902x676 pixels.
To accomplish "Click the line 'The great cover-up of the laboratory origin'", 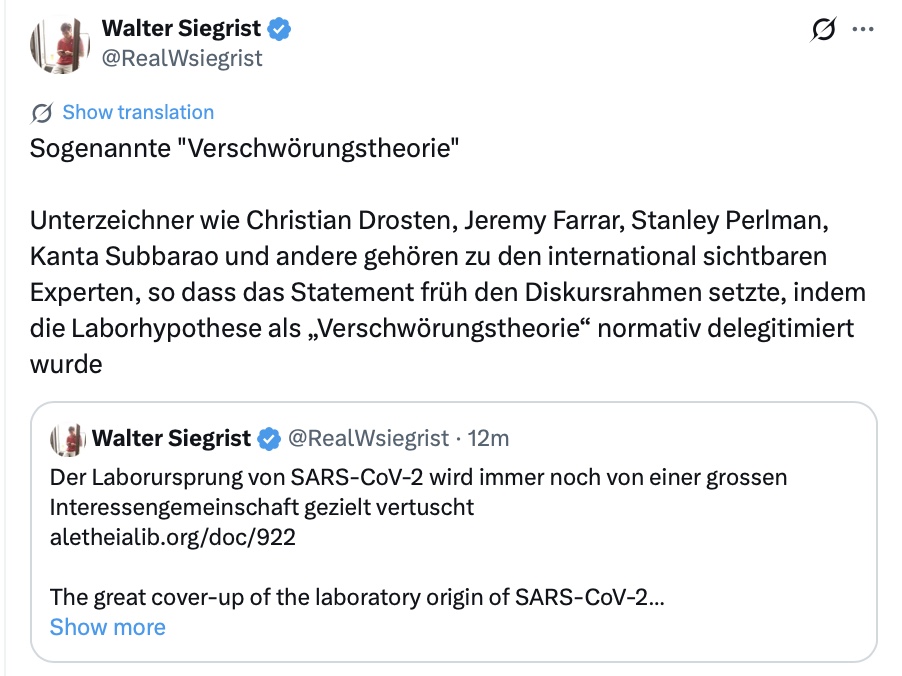I will tap(356, 597).
